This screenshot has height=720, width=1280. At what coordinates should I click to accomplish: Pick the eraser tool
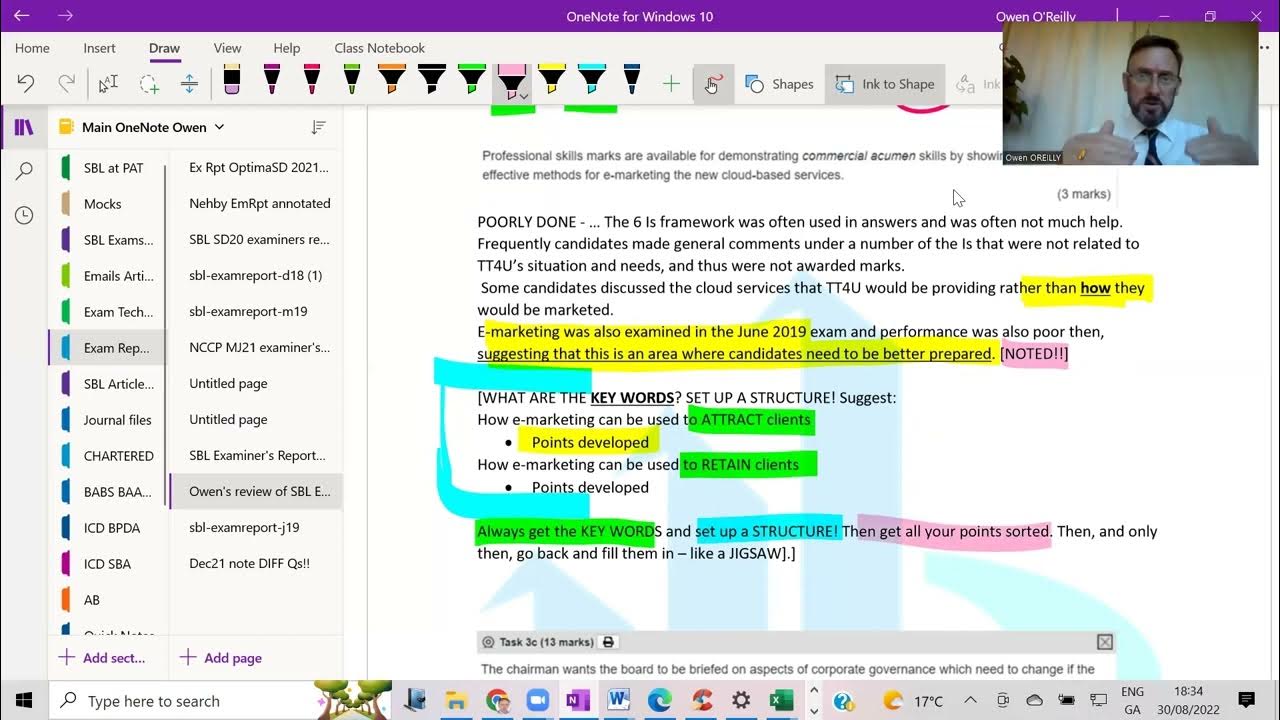point(232,80)
